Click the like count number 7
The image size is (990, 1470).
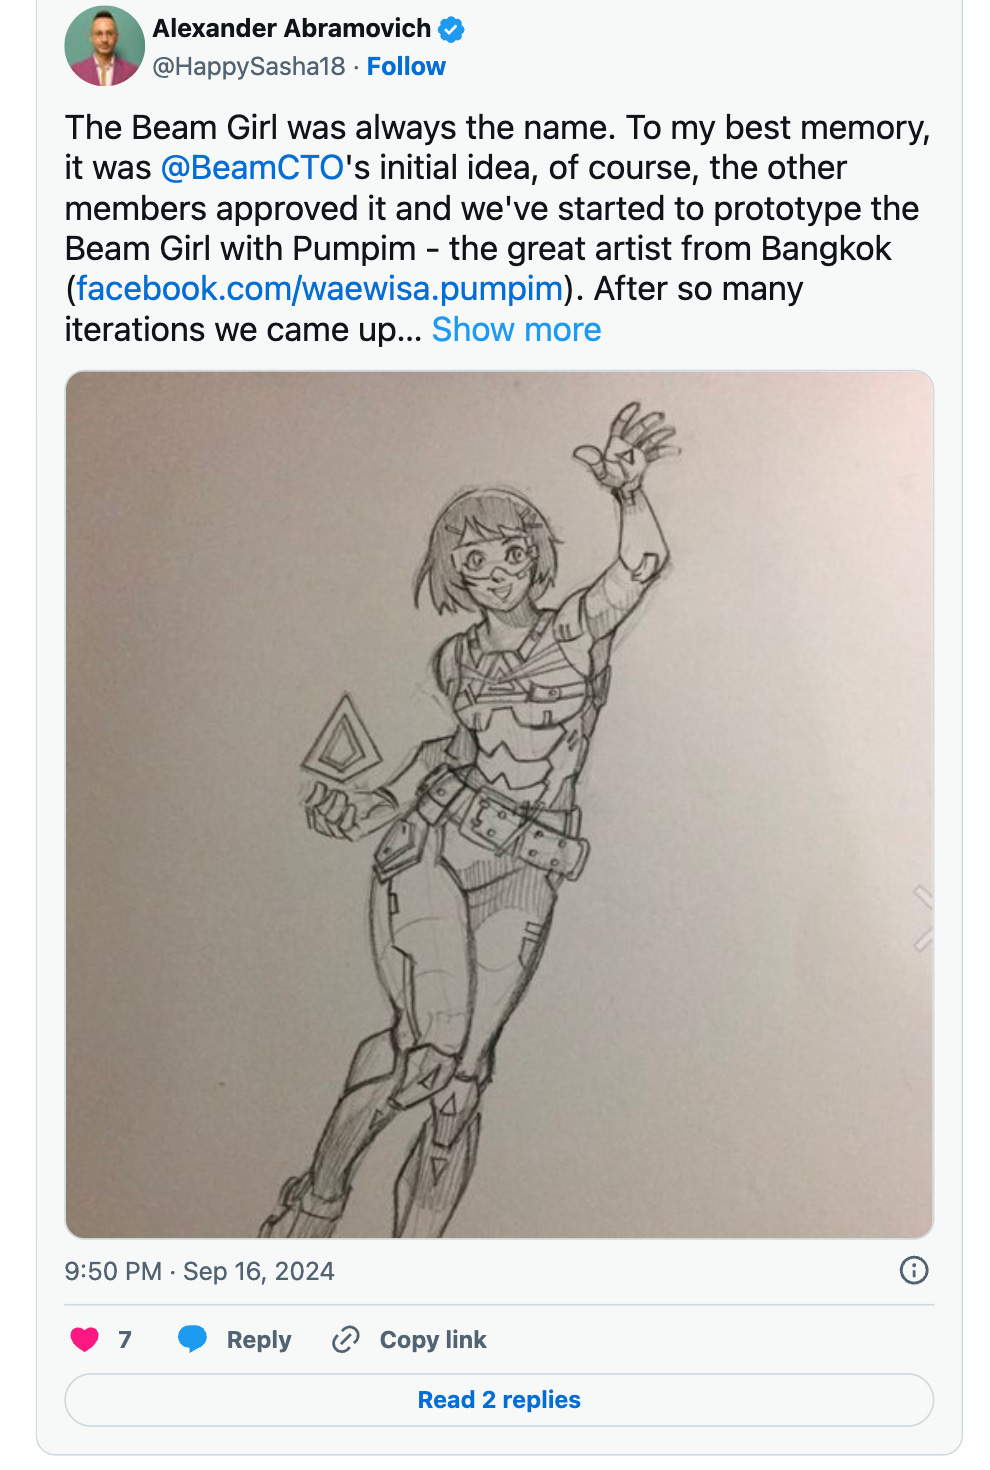[x=125, y=1340]
